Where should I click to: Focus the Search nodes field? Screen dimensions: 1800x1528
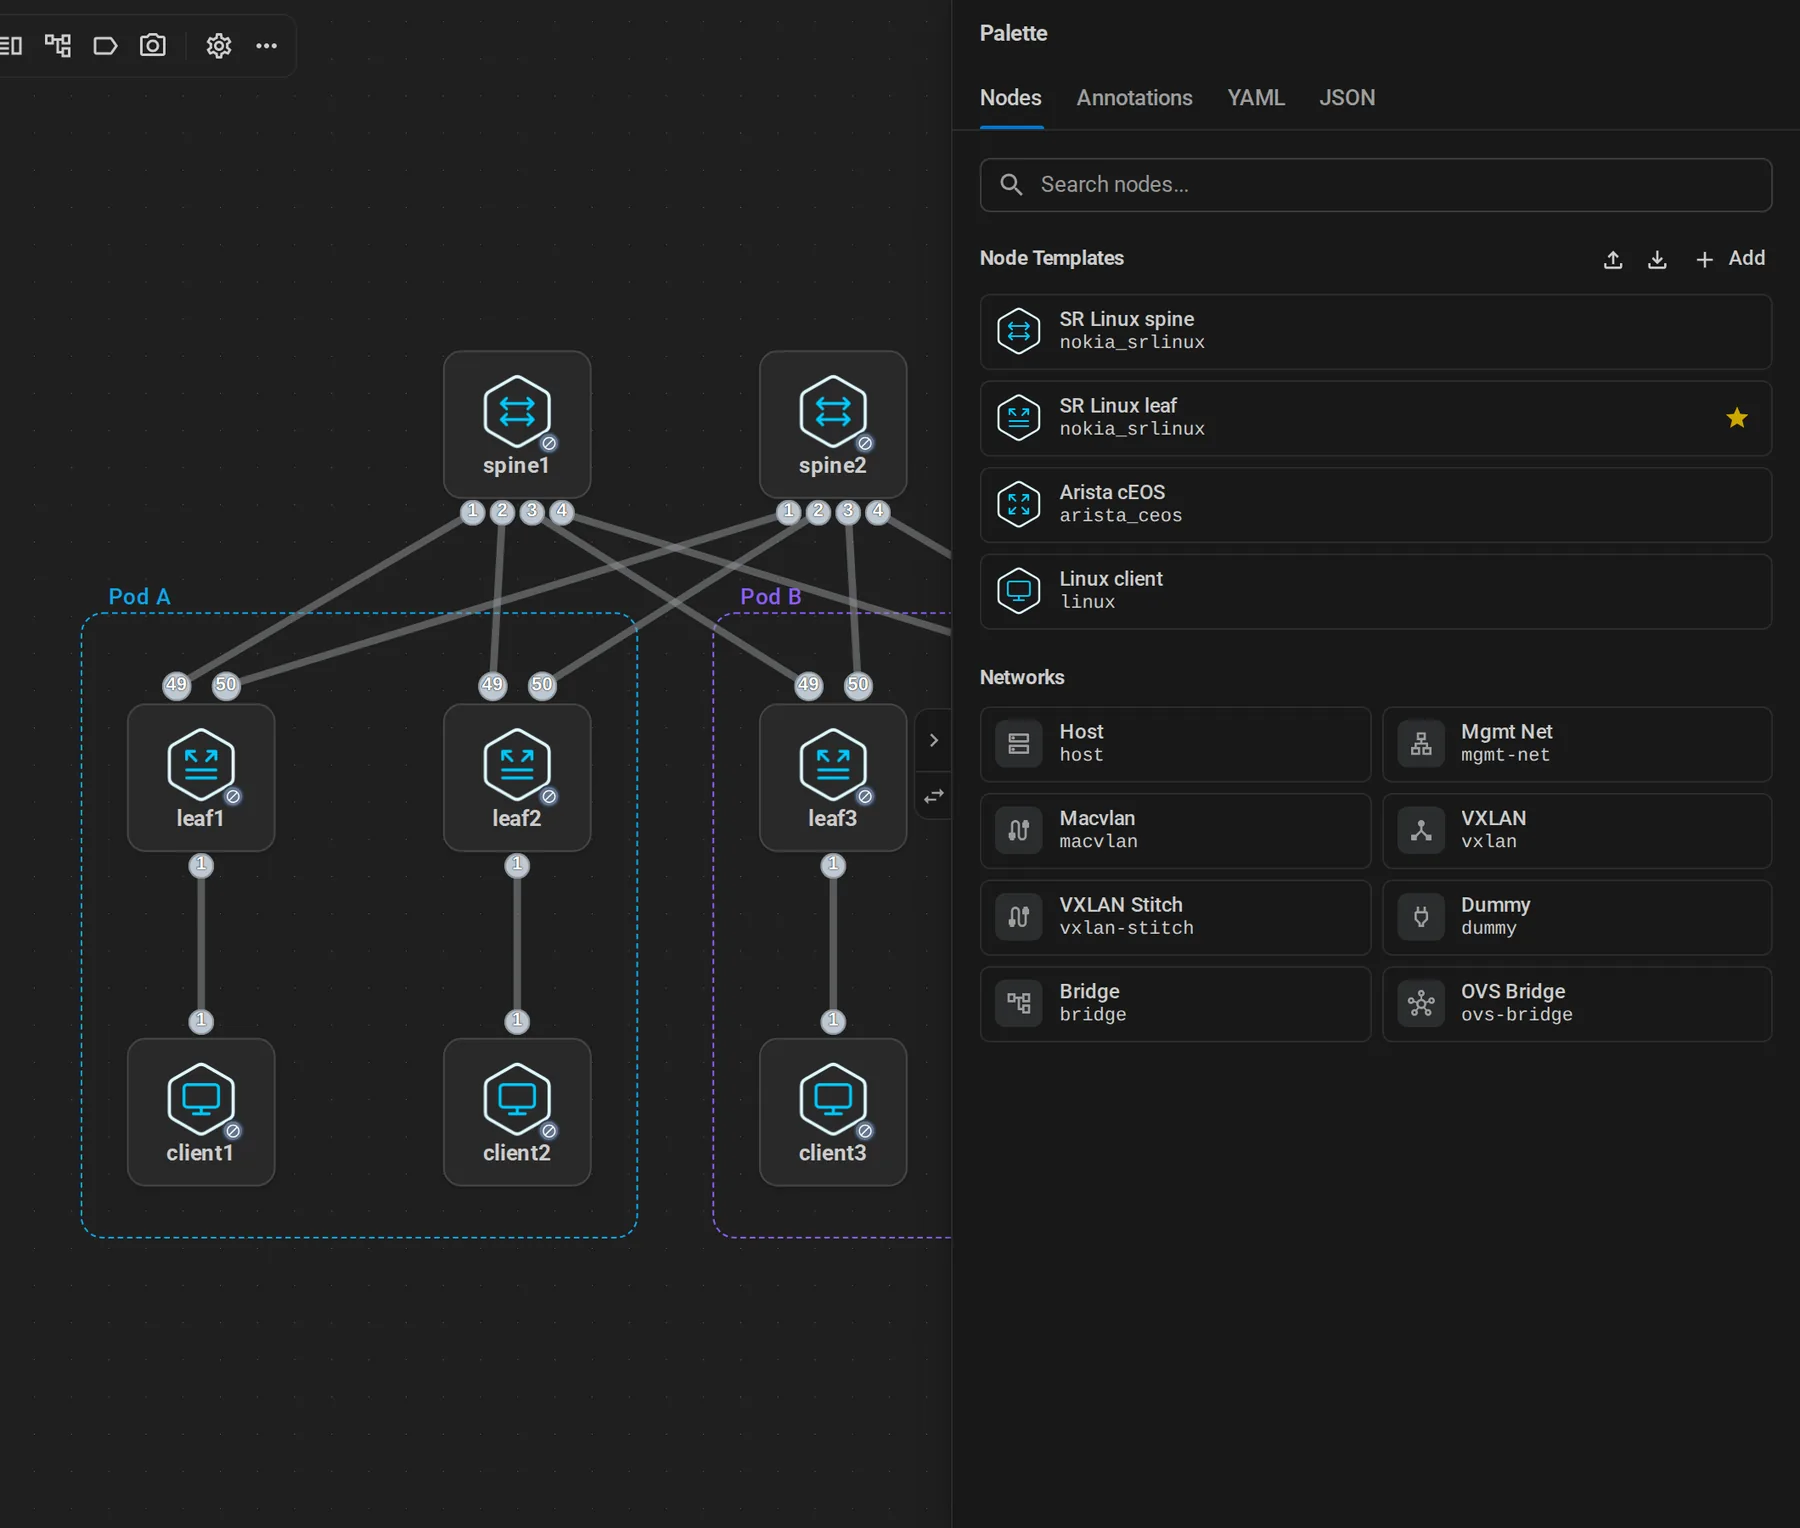point(1375,185)
